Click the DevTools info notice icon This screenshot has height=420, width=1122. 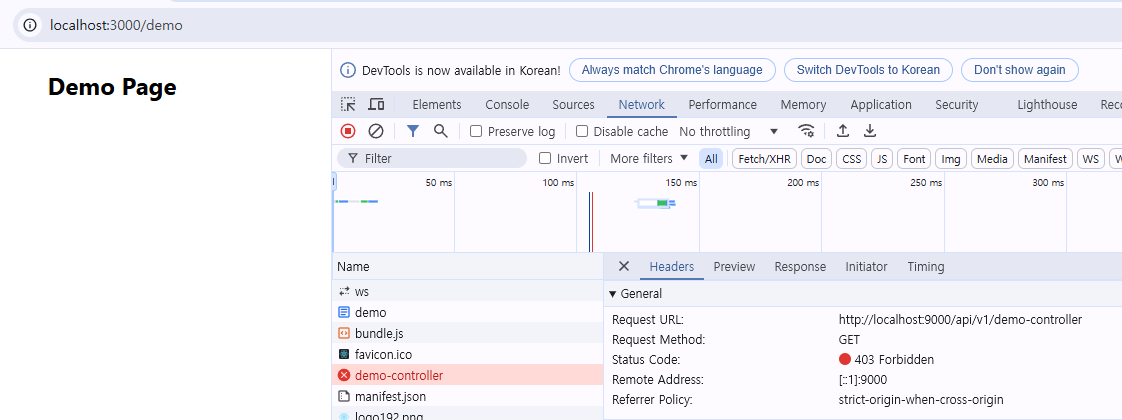tap(348, 70)
